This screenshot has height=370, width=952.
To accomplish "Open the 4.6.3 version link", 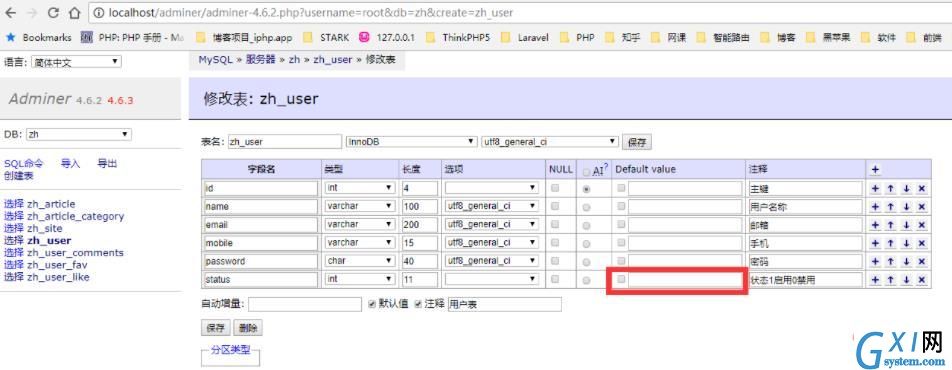I will click(x=120, y=100).
